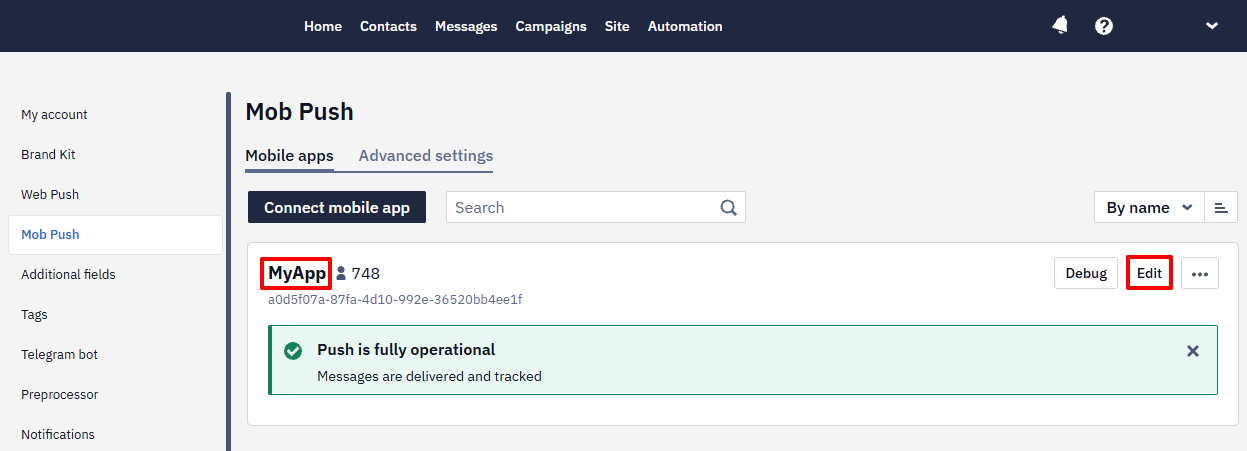The height and width of the screenshot is (451, 1247).
Task: Click the green checkmark status icon
Action: coord(293,351)
